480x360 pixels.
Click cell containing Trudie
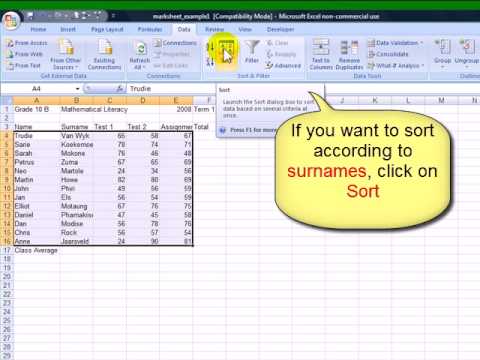[36, 136]
